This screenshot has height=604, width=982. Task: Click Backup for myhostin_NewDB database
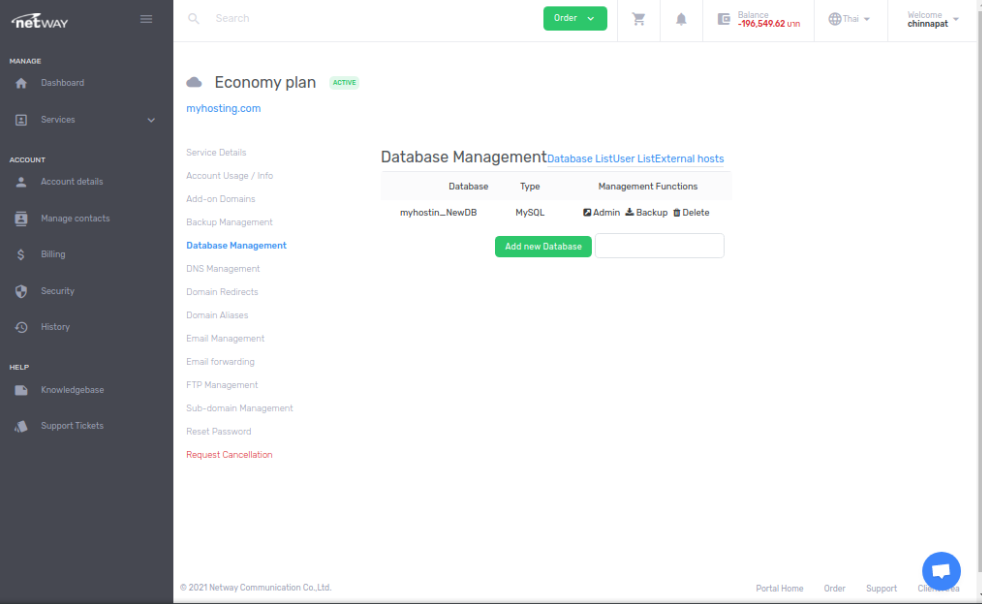coord(646,213)
